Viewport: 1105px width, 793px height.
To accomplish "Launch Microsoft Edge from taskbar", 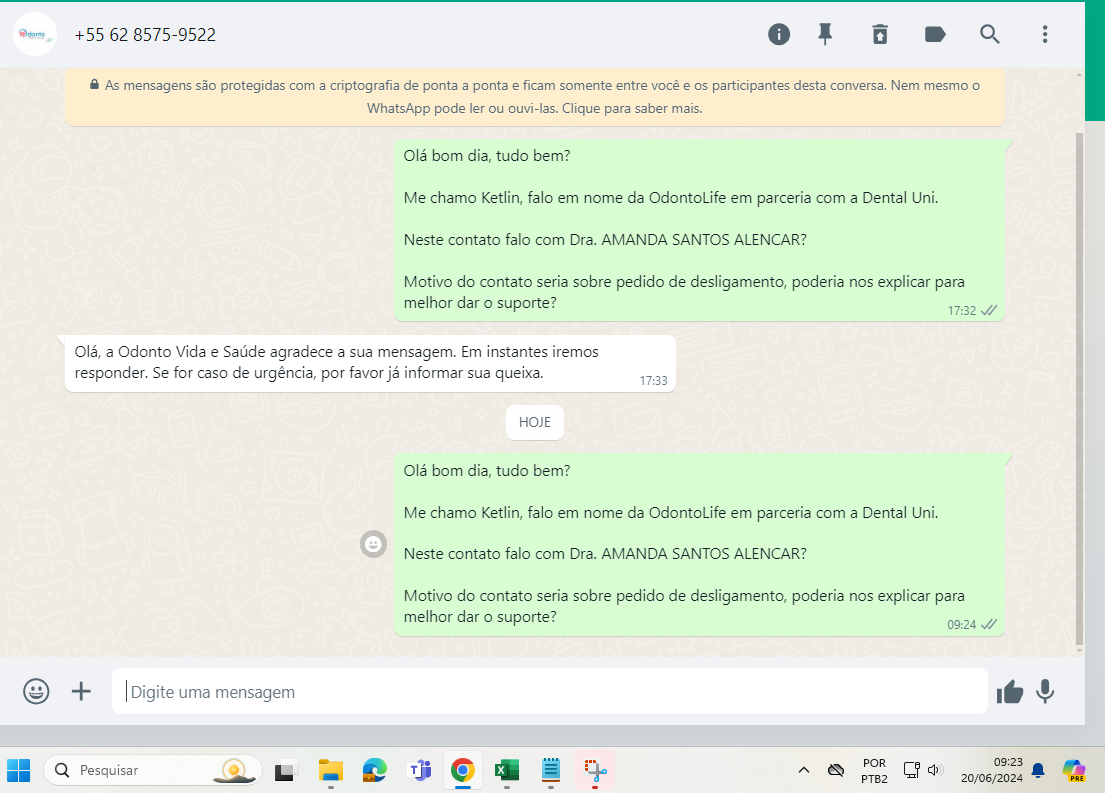I will point(375,770).
